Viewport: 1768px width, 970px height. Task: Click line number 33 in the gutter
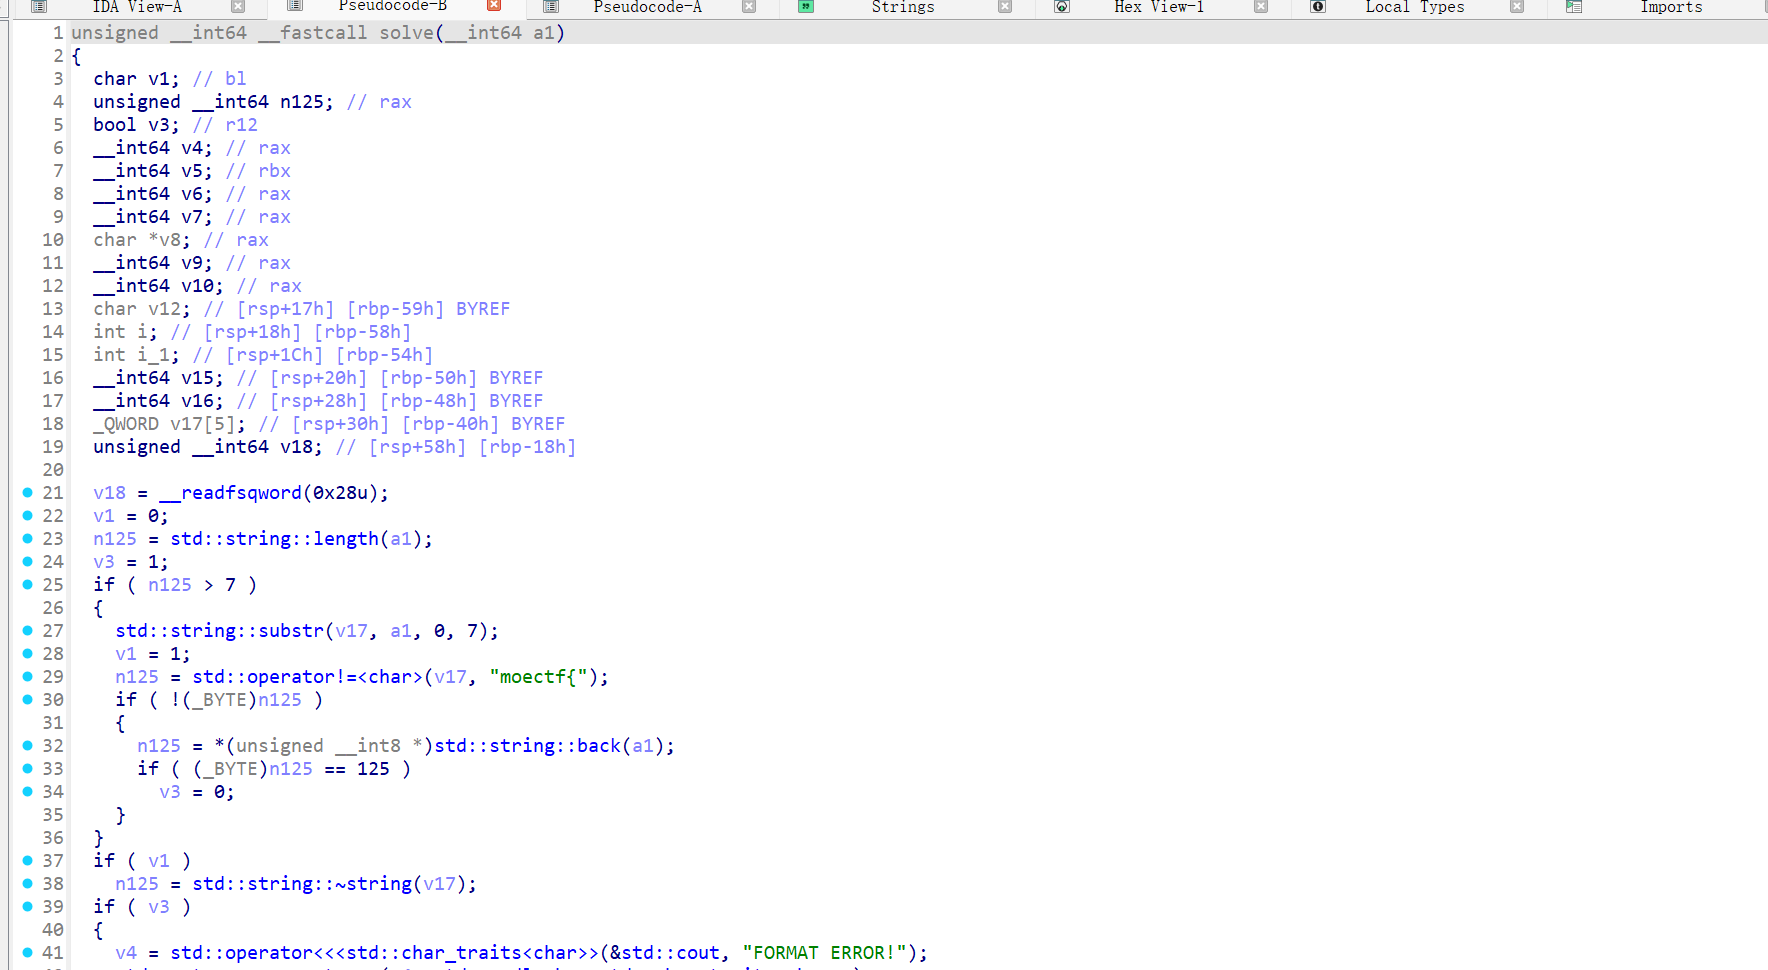point(53,769)
